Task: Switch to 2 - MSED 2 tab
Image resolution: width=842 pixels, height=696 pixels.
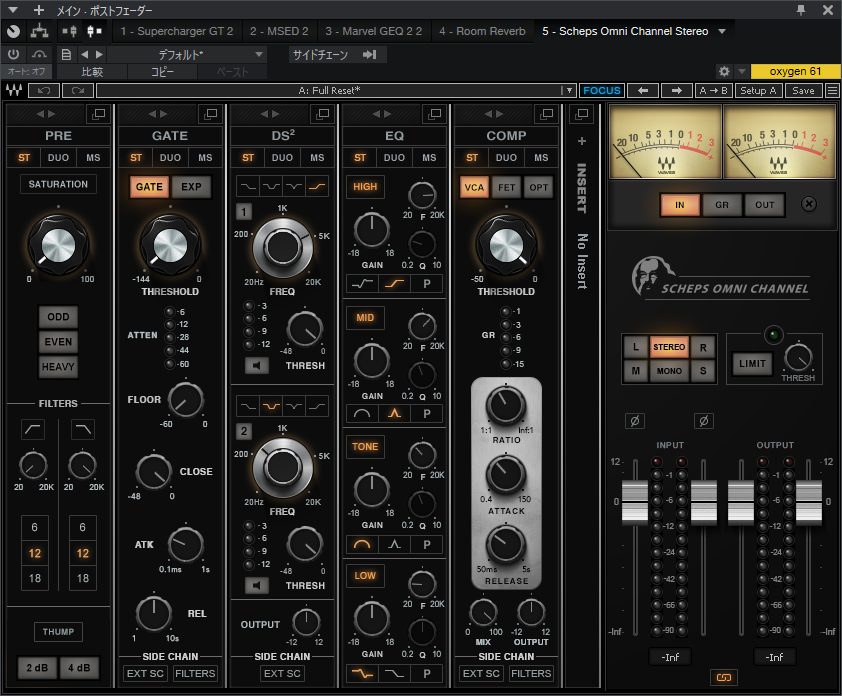Action: pyautogui.click(x=279, y=31)
